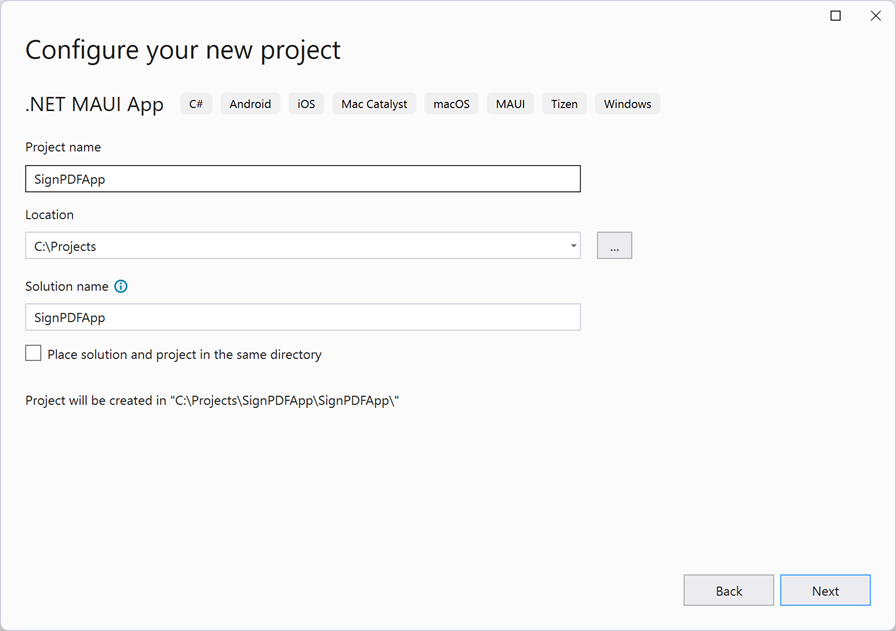Click the Solution name info icon
This screenshot has height=631, width=896.
point(120,286)
